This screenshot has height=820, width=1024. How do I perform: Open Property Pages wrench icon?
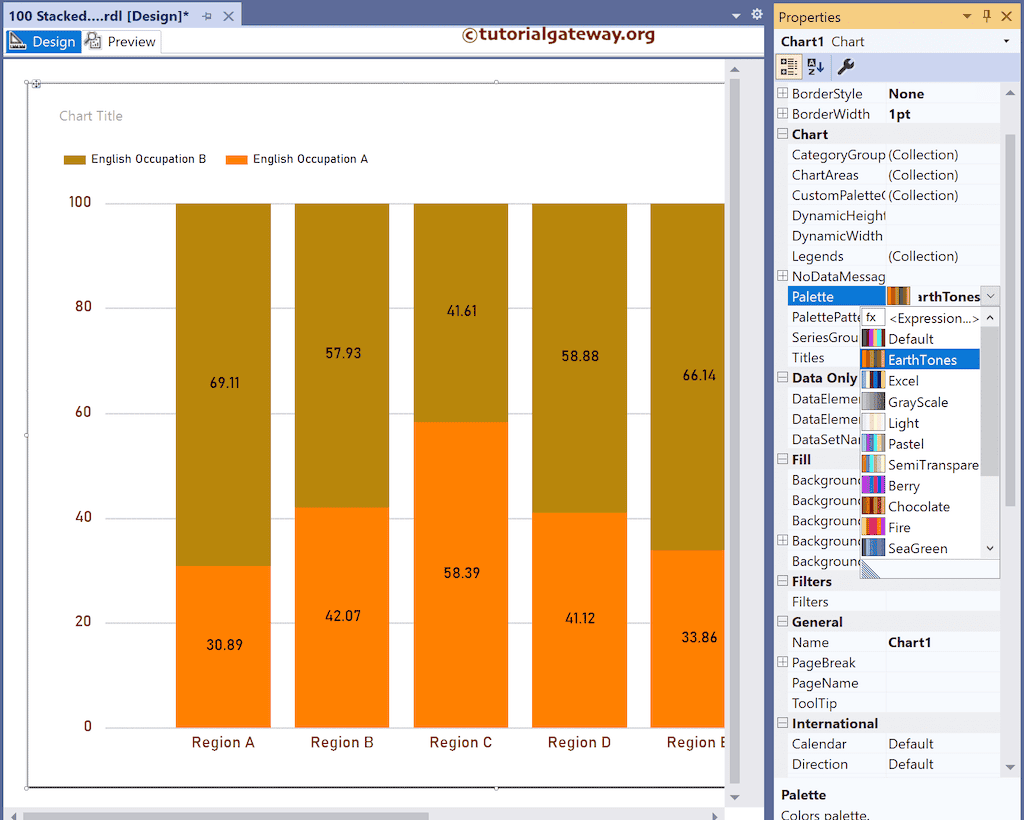pos(846,67)
